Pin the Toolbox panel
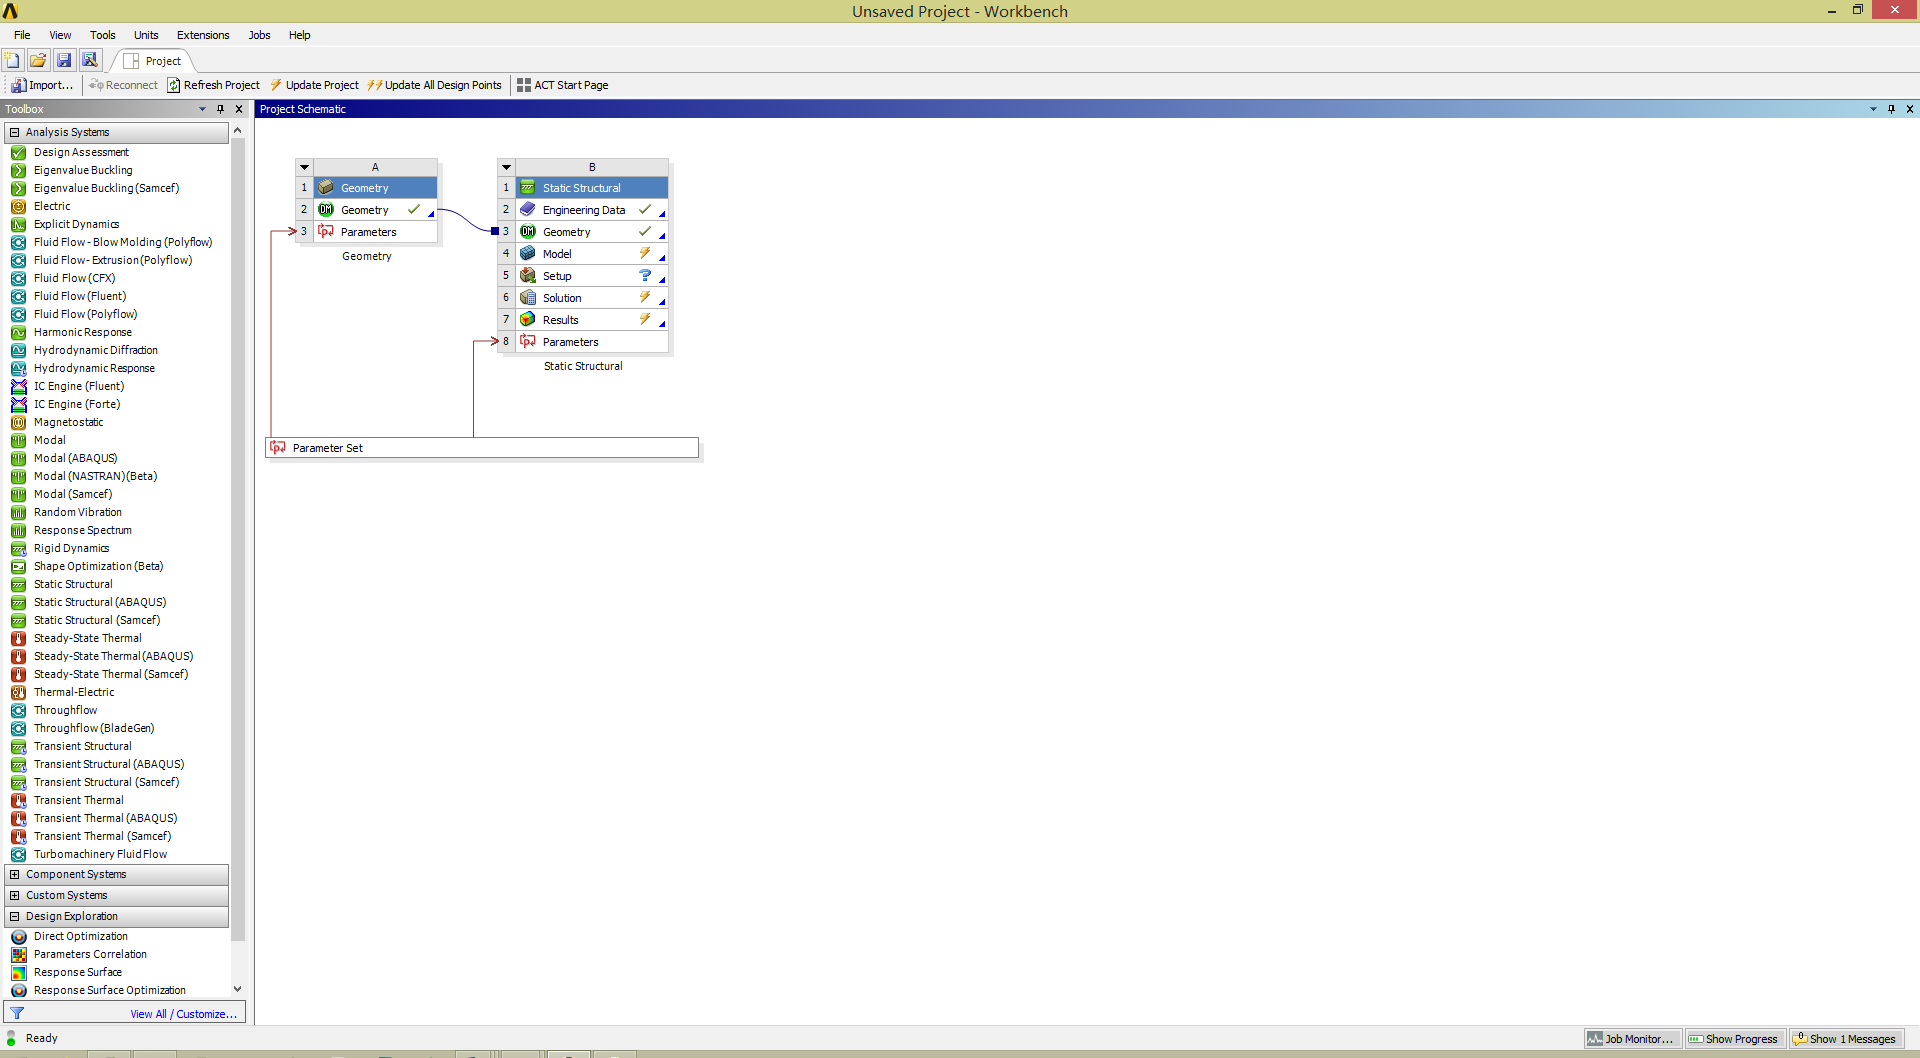Viewport: 1920px width, 1058px height. 220,109
